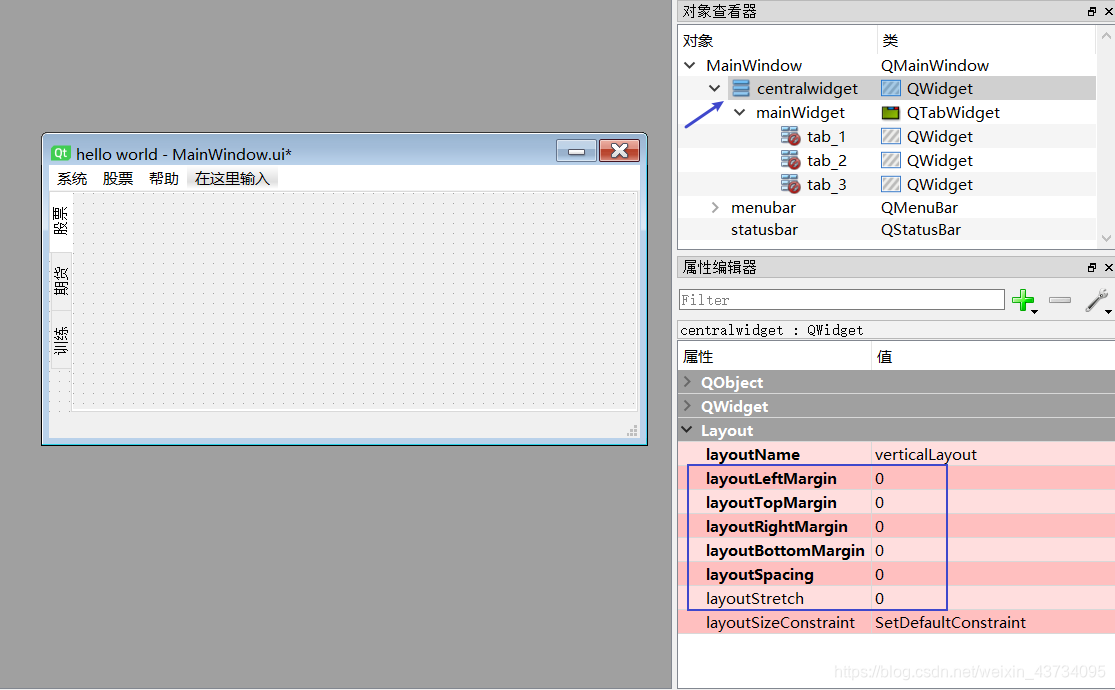Select the tab_2 object name
This screenshot has width=1115, height=690.
(826, 160)
